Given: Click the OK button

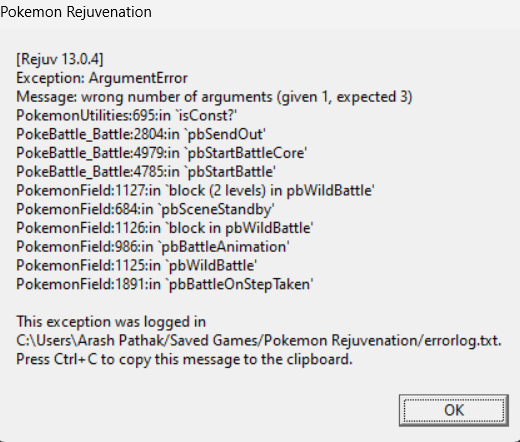Looking at the screenshot, I should [454, 410].
